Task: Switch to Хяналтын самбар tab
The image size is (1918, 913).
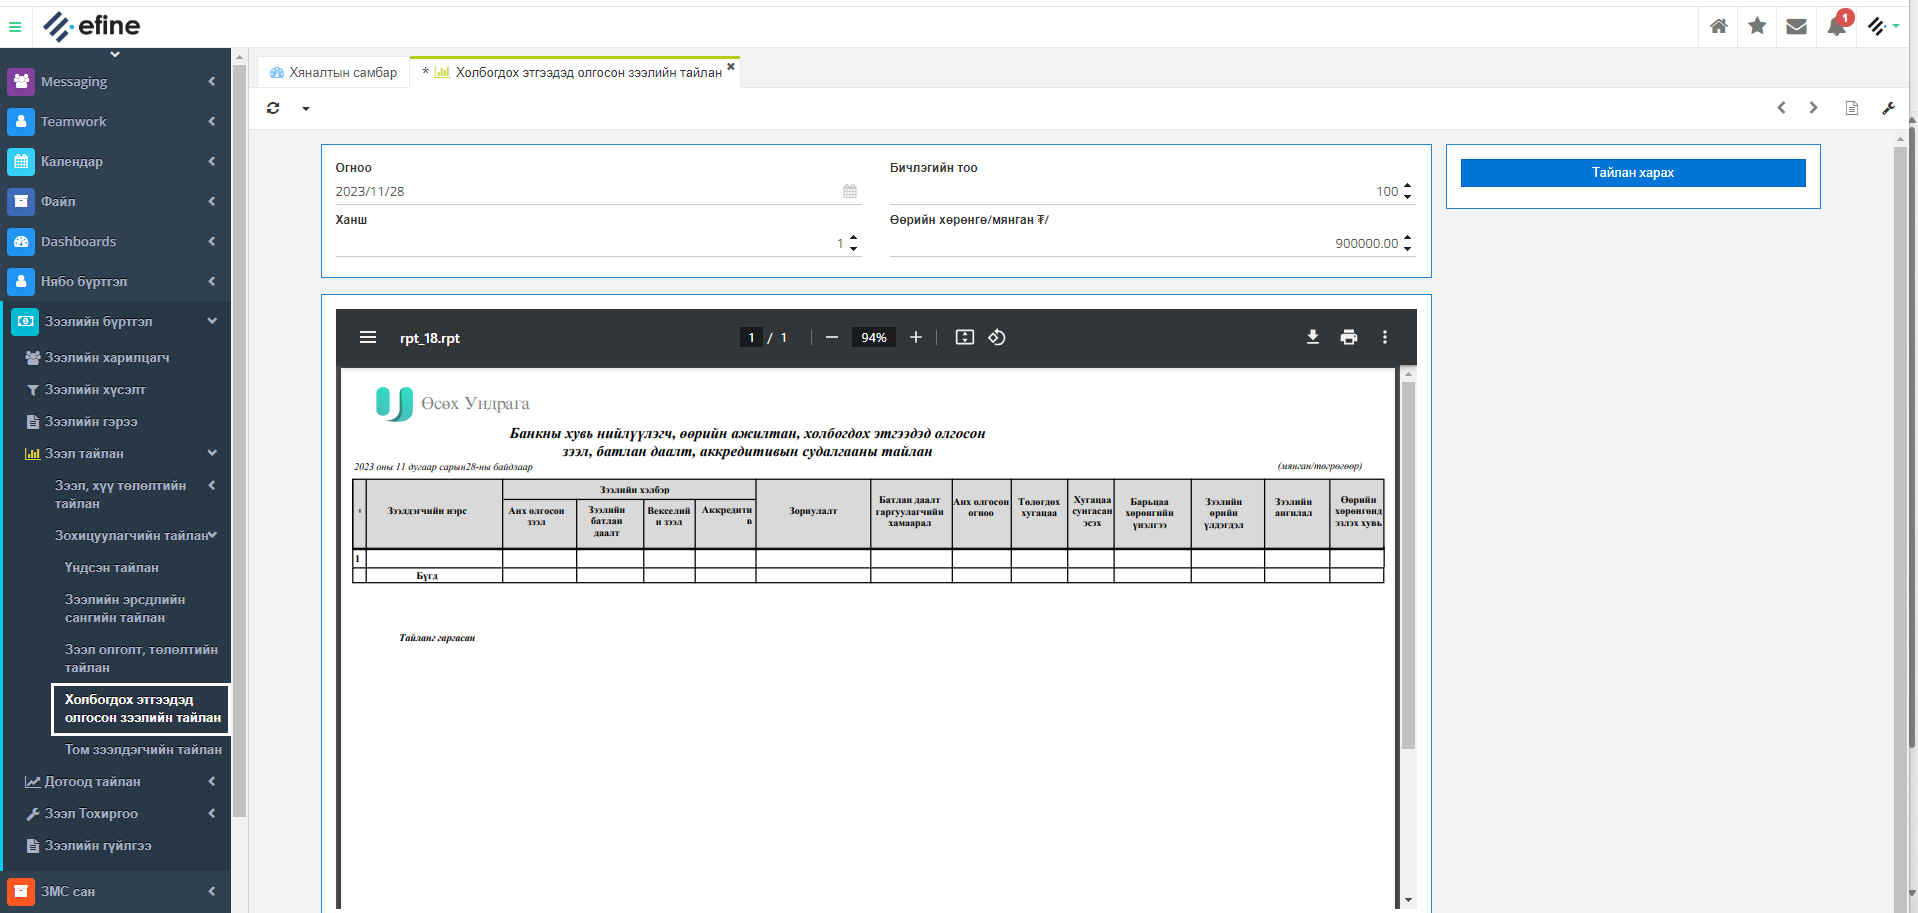Action: pyautogui.click(x=334, y=72)
